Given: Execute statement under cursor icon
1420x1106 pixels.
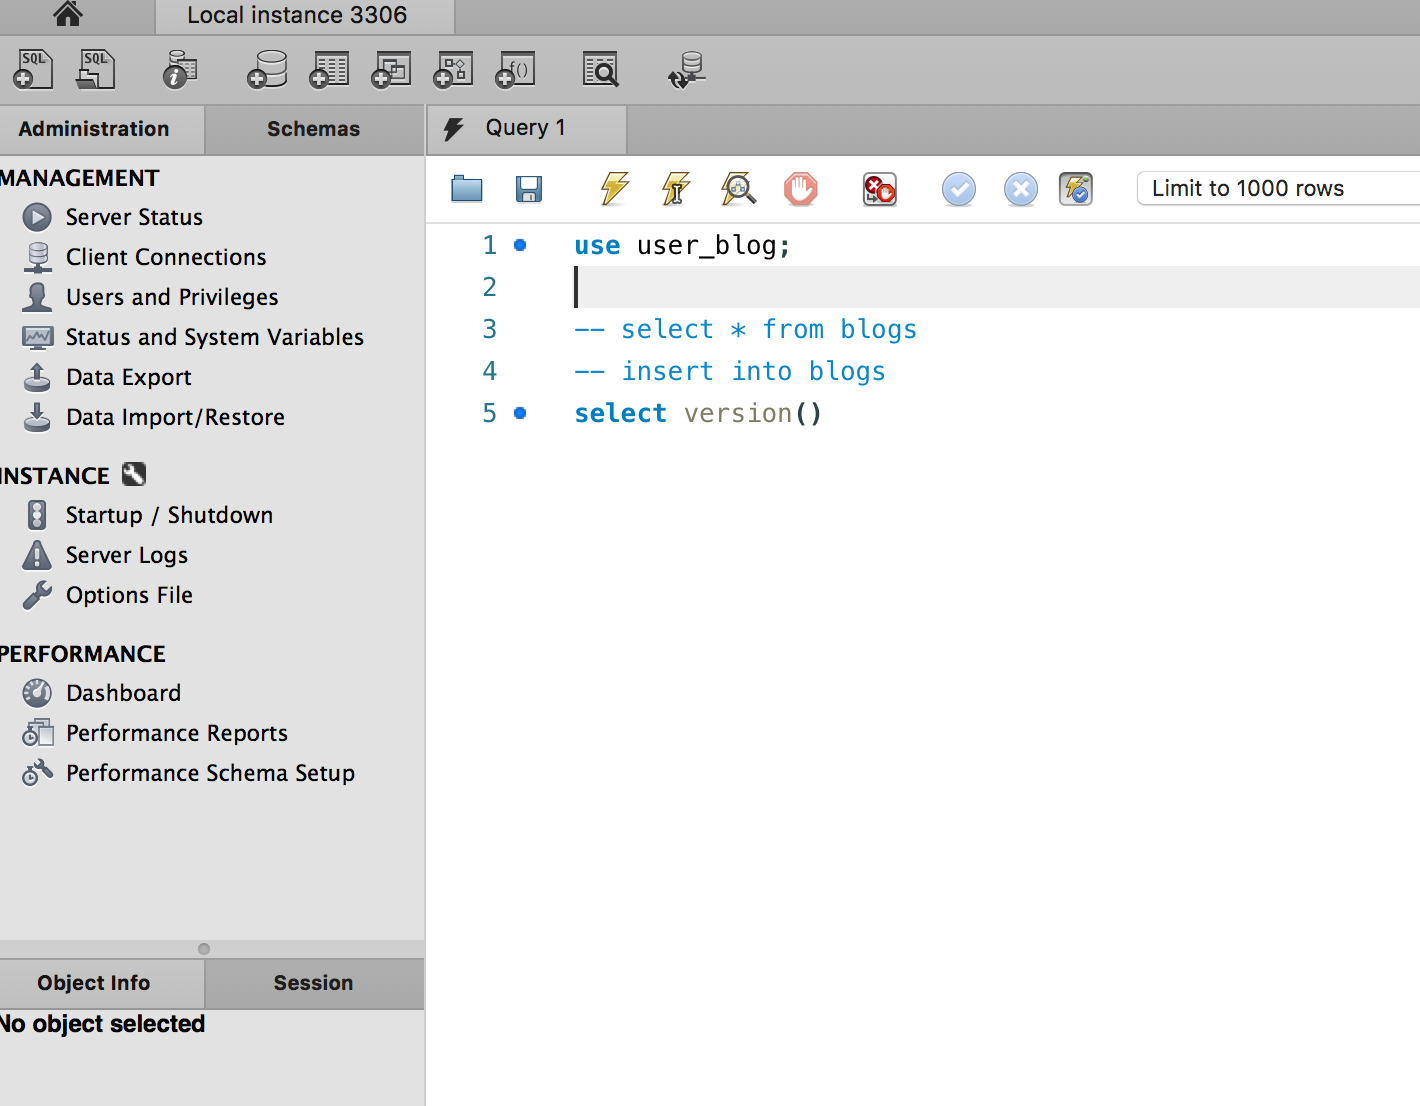Looking at the screenshot, I should (676, 188).
